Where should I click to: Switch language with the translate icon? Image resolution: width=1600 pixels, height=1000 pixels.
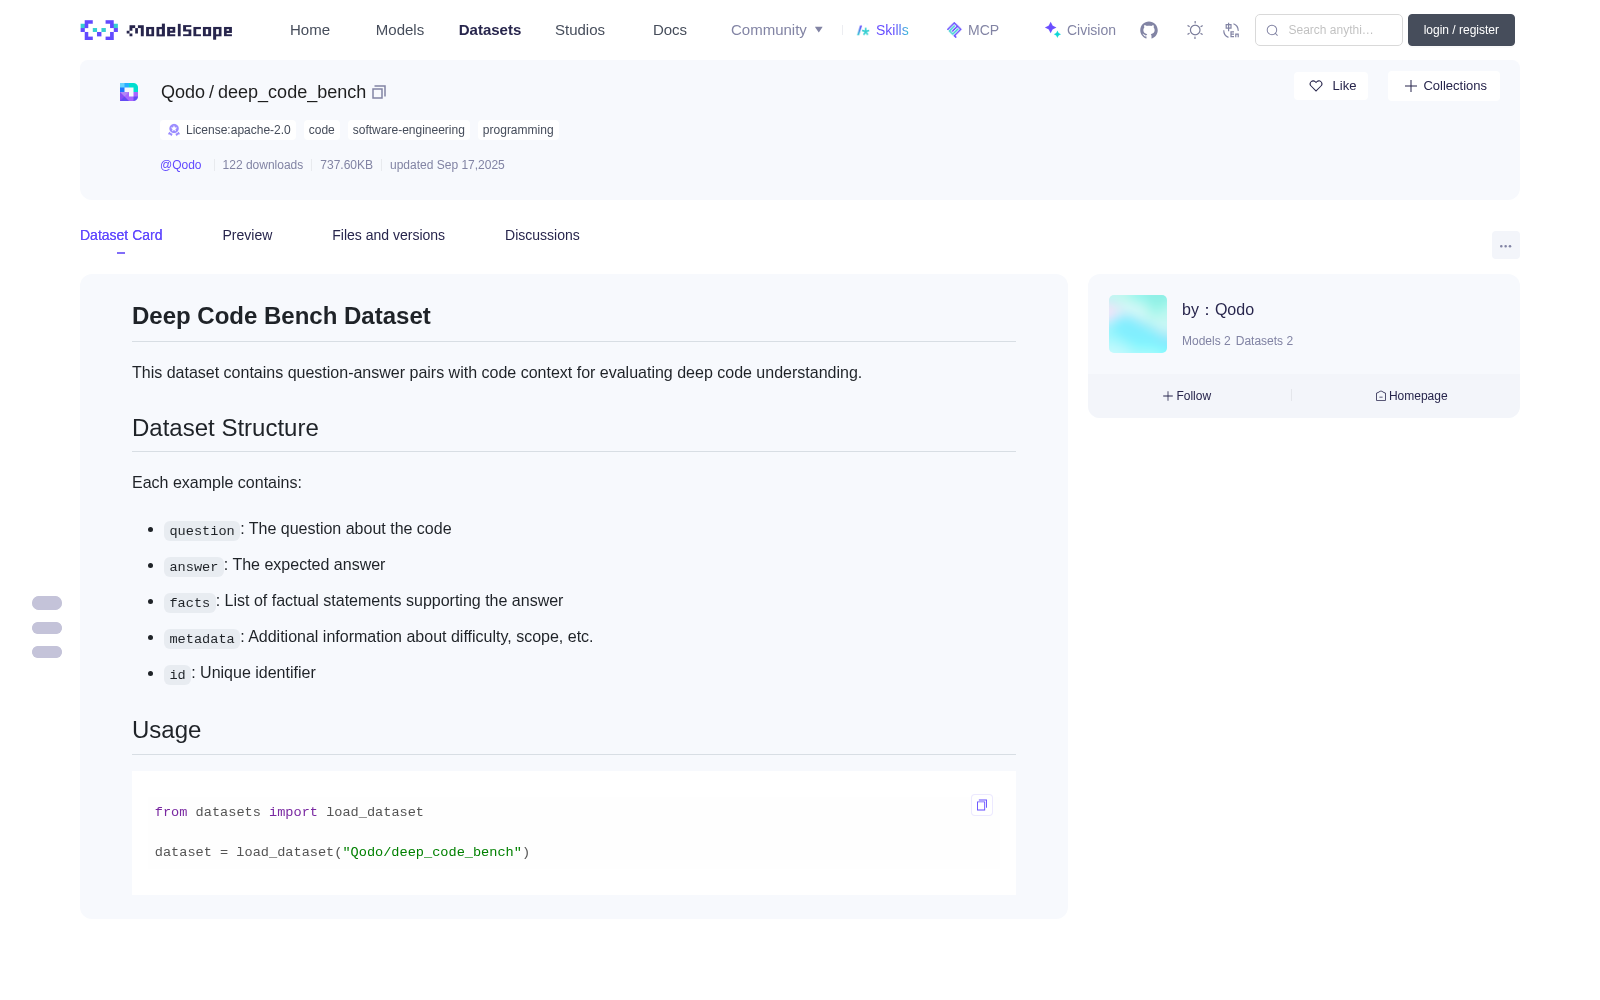[x=1231, y=30]
